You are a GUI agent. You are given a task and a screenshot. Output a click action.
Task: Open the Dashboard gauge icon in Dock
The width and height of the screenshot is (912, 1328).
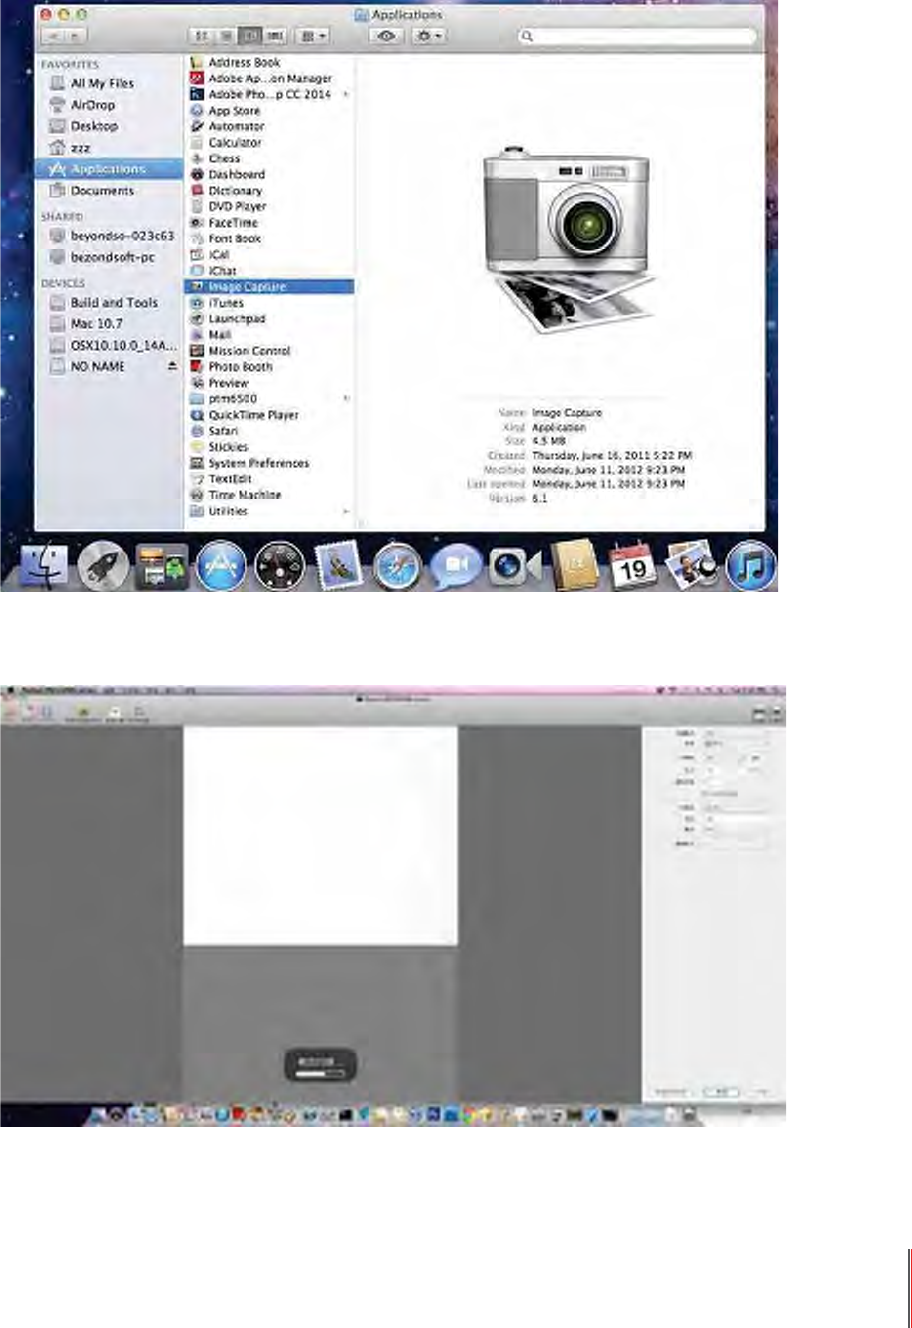[279, 567]
